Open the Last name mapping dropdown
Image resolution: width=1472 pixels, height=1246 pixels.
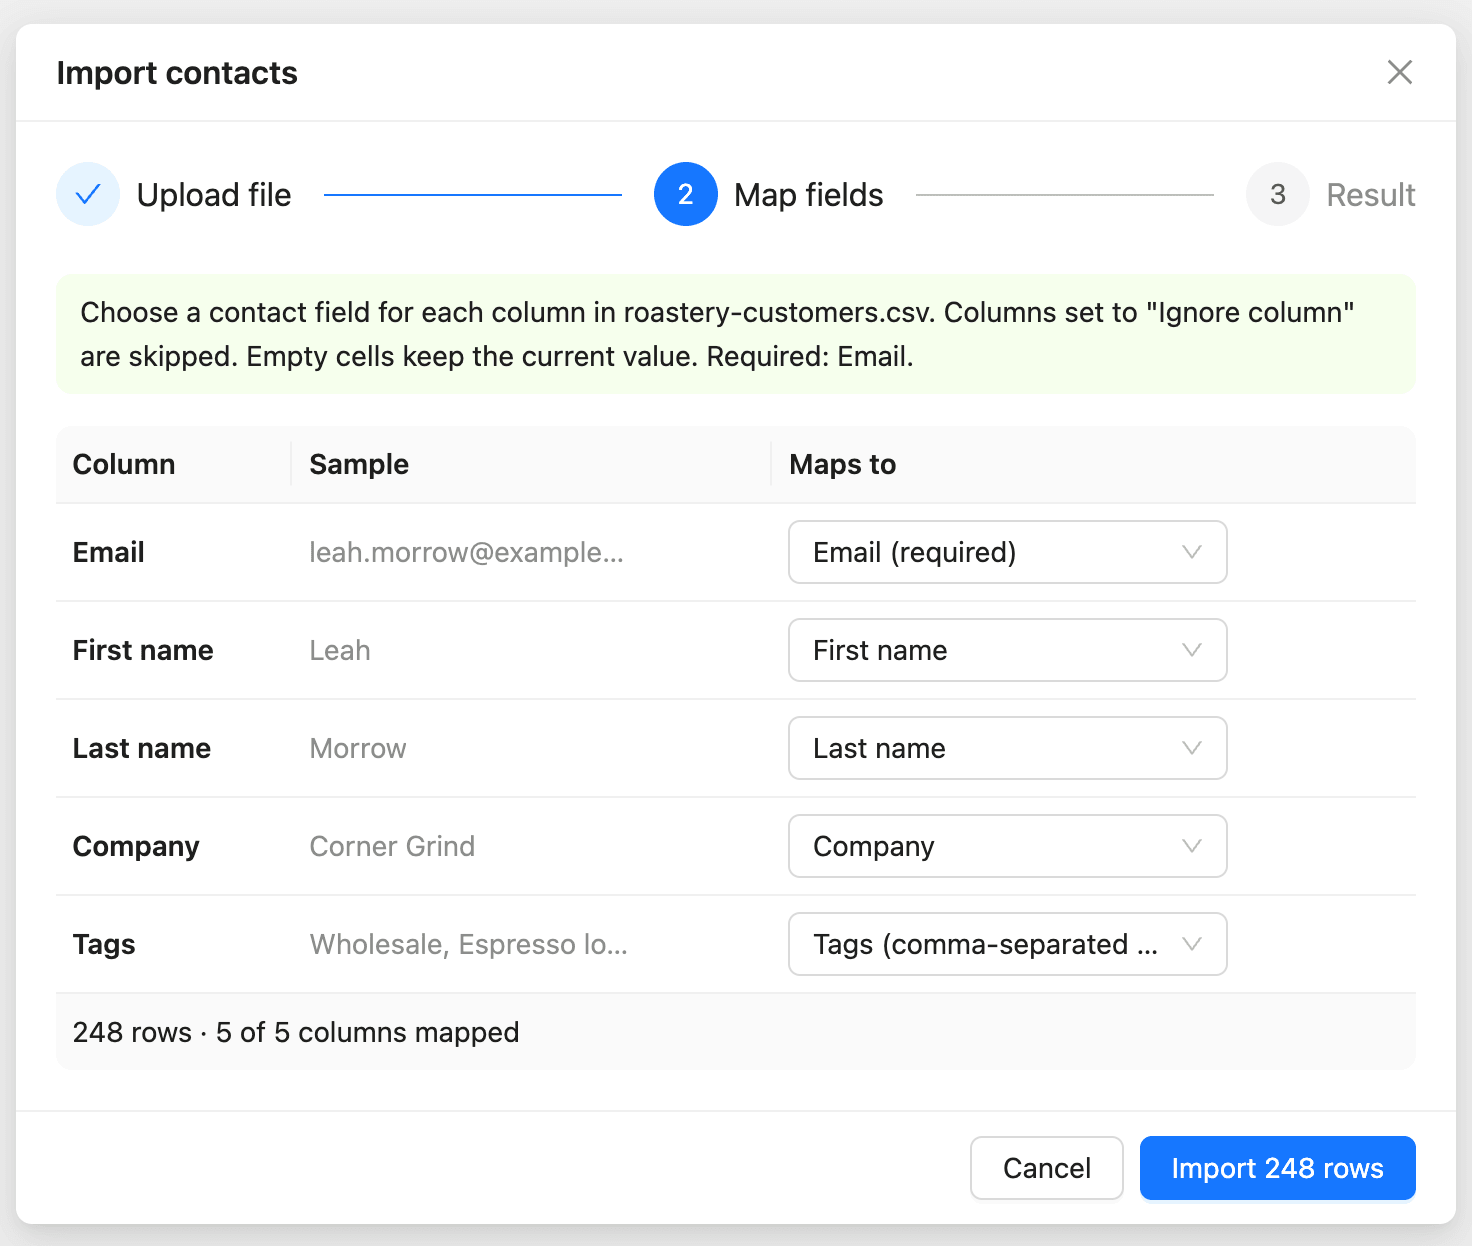coord(1008,748)
